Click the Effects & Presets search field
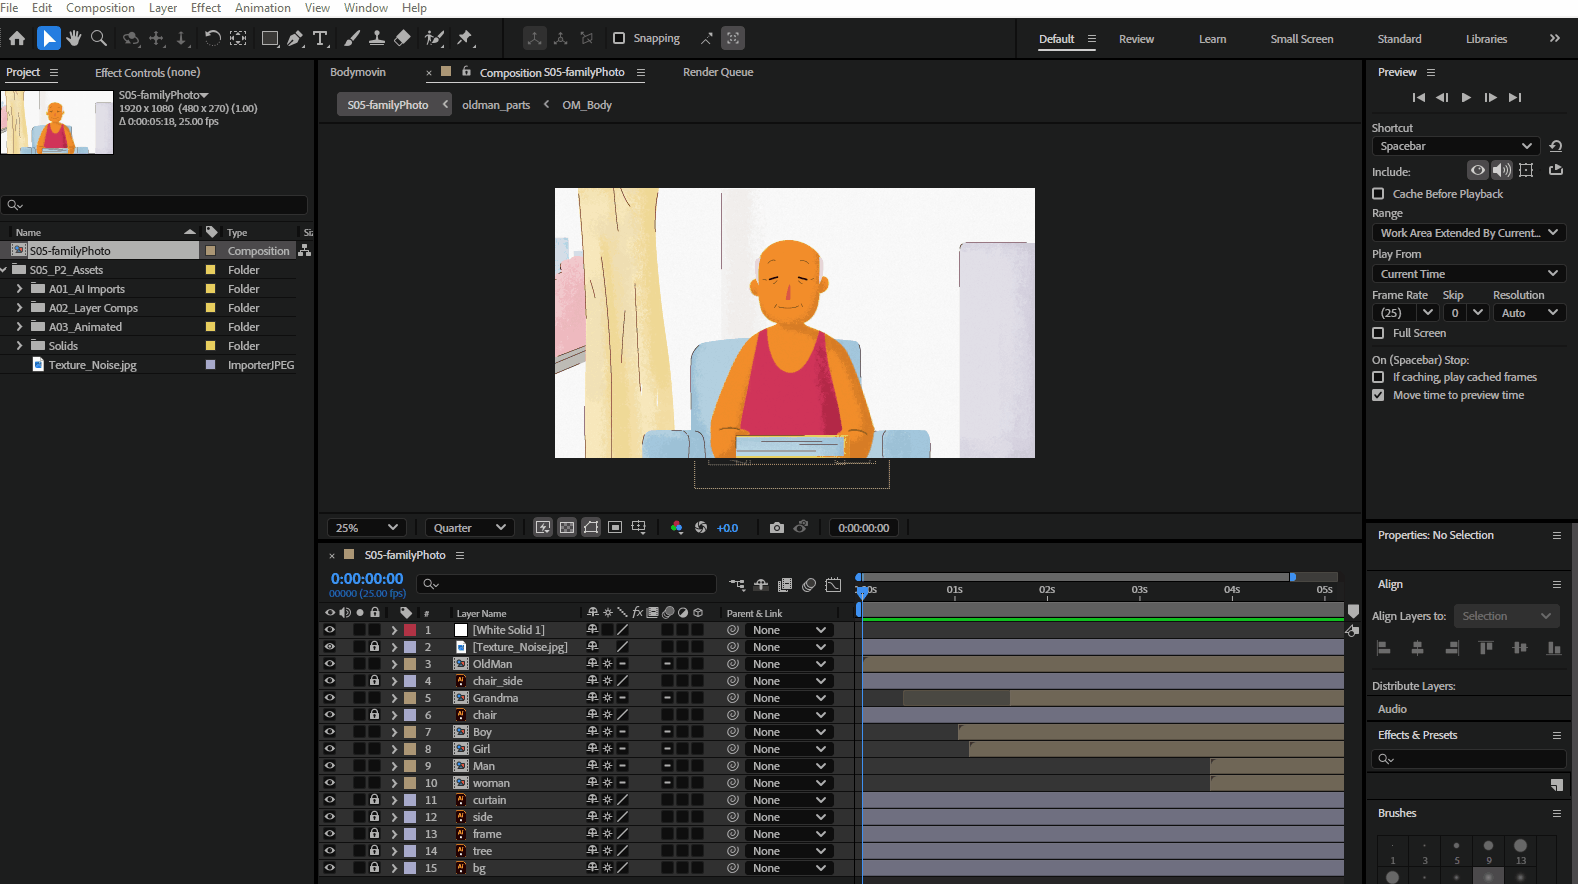This screenshot has width=1578, height=884. 1468,759
